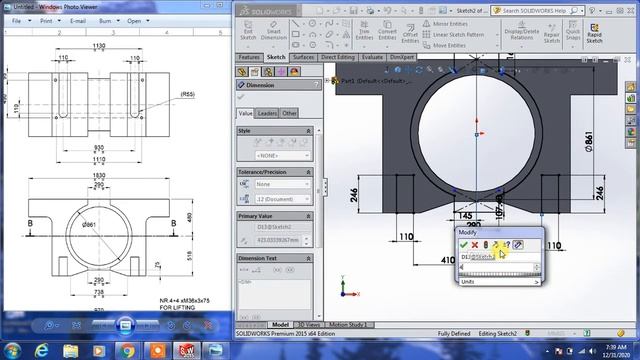This screenshot has height=360, width=640.
Task: Click actual-size button in Photo Viewer
Action: pos(76,325)
